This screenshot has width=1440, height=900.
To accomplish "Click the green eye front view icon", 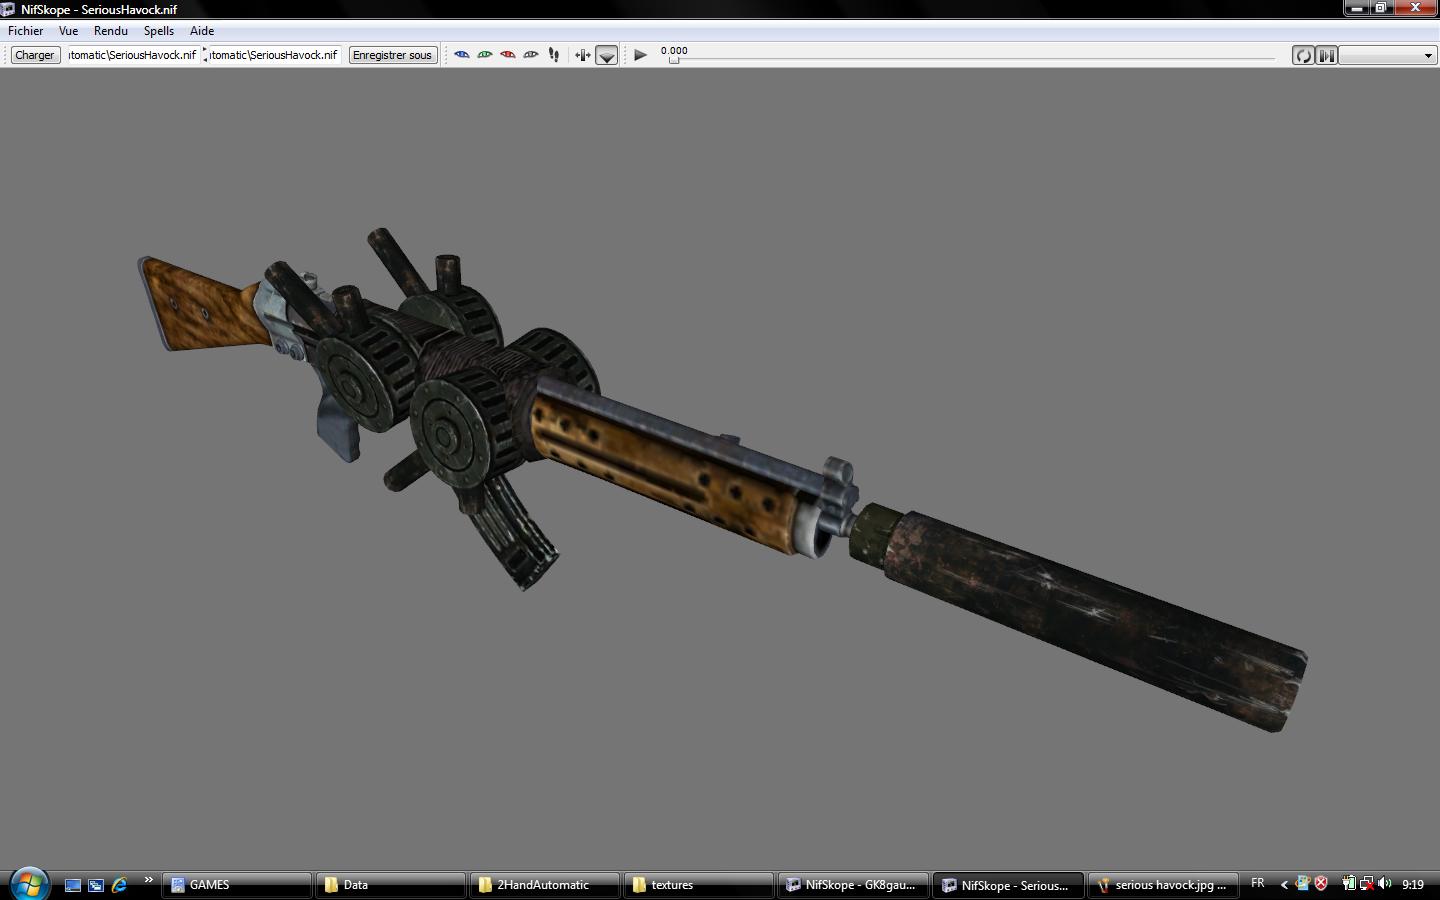I will (x=485, y=55).
